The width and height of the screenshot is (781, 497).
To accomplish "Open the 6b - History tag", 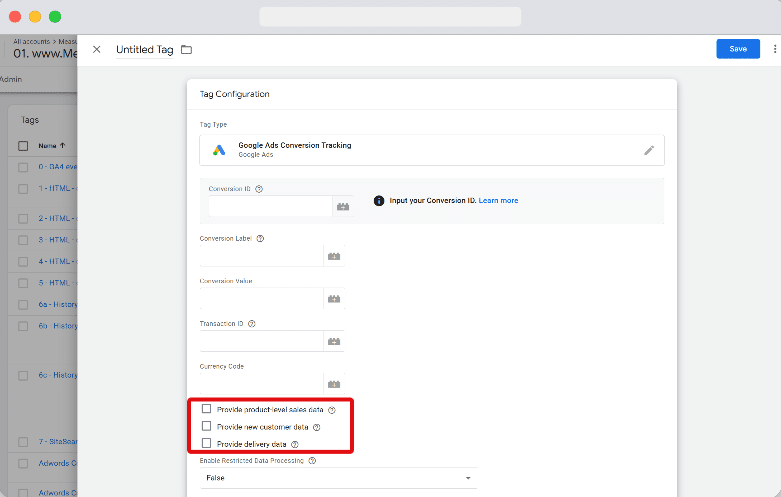I will coord(58,326).
